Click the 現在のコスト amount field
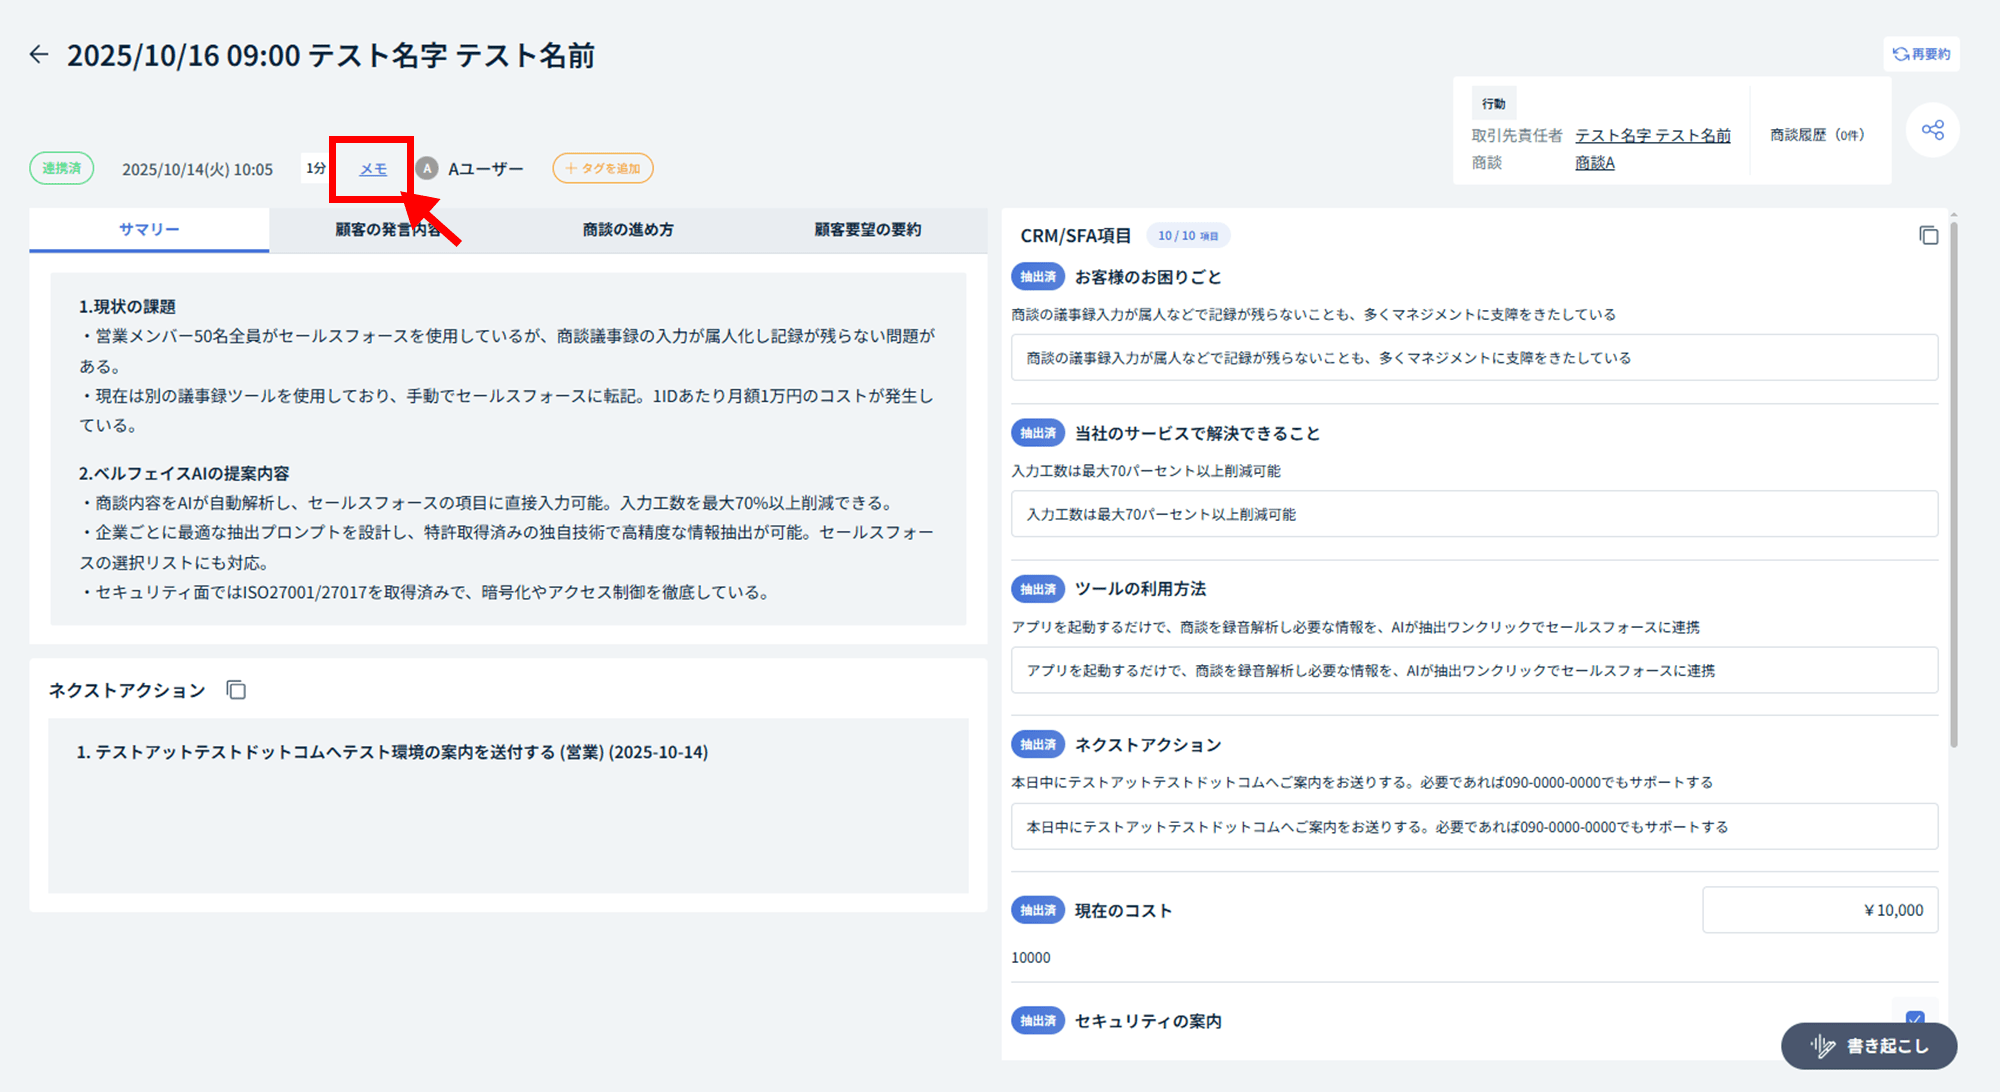The height and width of the screenshot is (1092, 2000). coord(1819,910)
